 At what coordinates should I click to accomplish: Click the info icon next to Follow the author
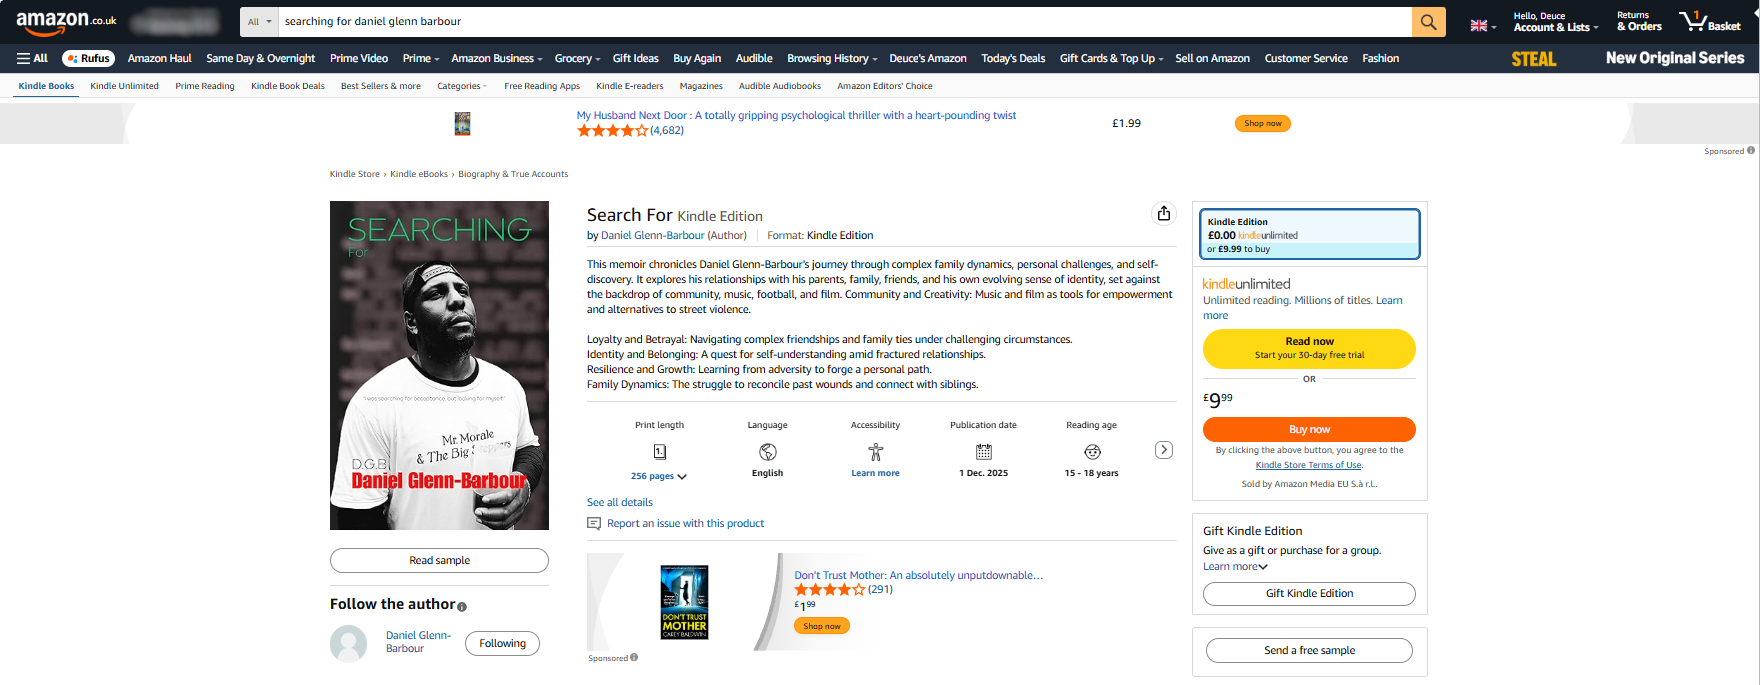462,607
